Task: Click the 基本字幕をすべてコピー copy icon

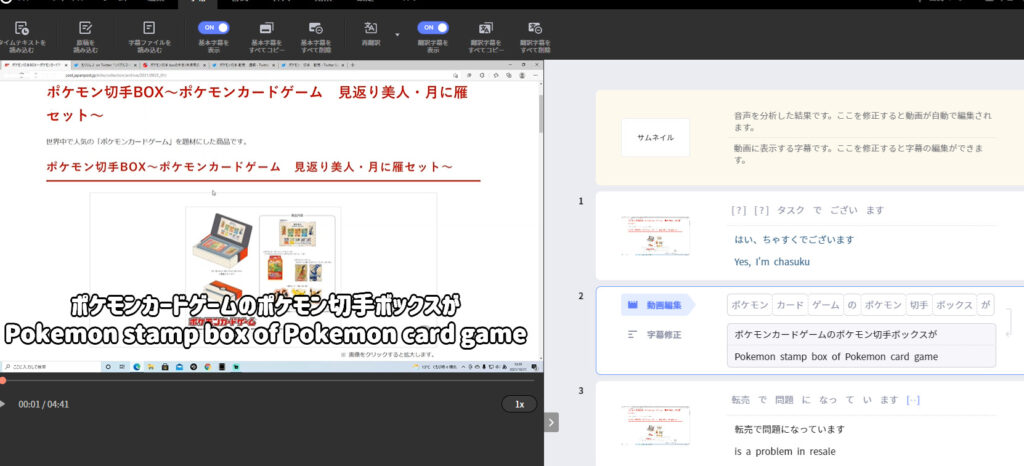Action: pos(266,28)
